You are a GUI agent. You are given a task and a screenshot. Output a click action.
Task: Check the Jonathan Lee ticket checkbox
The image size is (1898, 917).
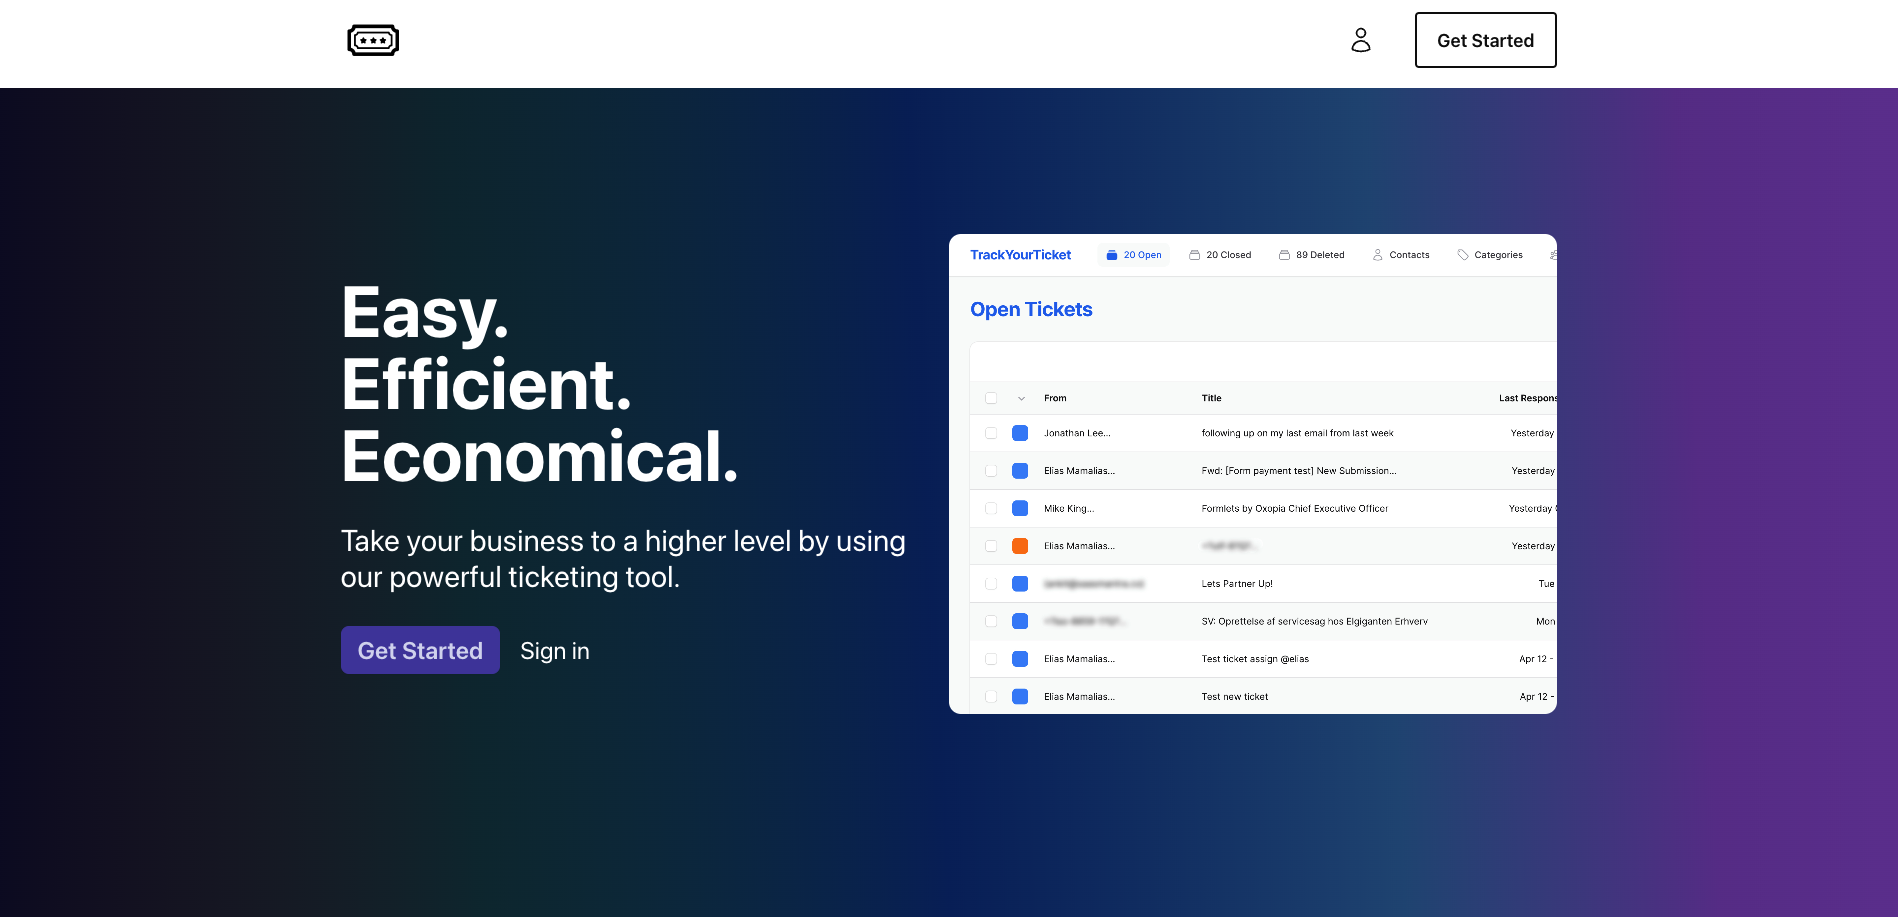click(991, 433)
